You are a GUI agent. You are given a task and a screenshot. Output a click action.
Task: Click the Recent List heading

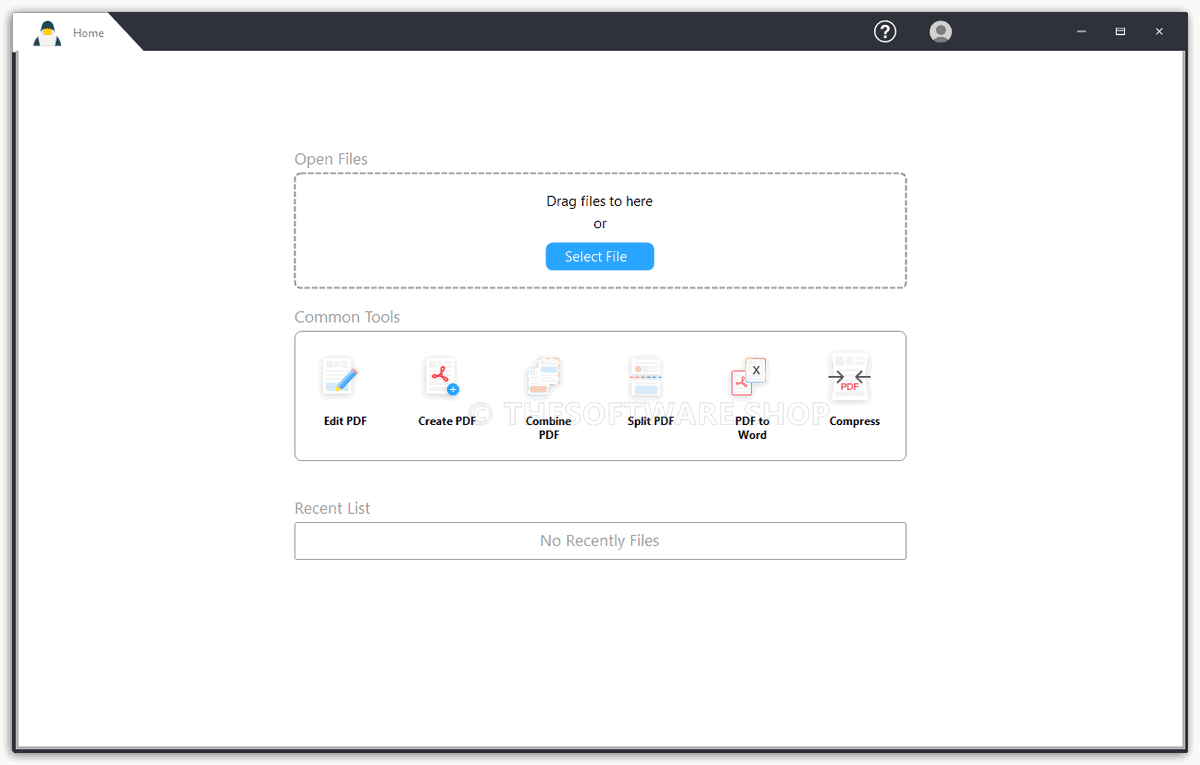coord(332,508)
